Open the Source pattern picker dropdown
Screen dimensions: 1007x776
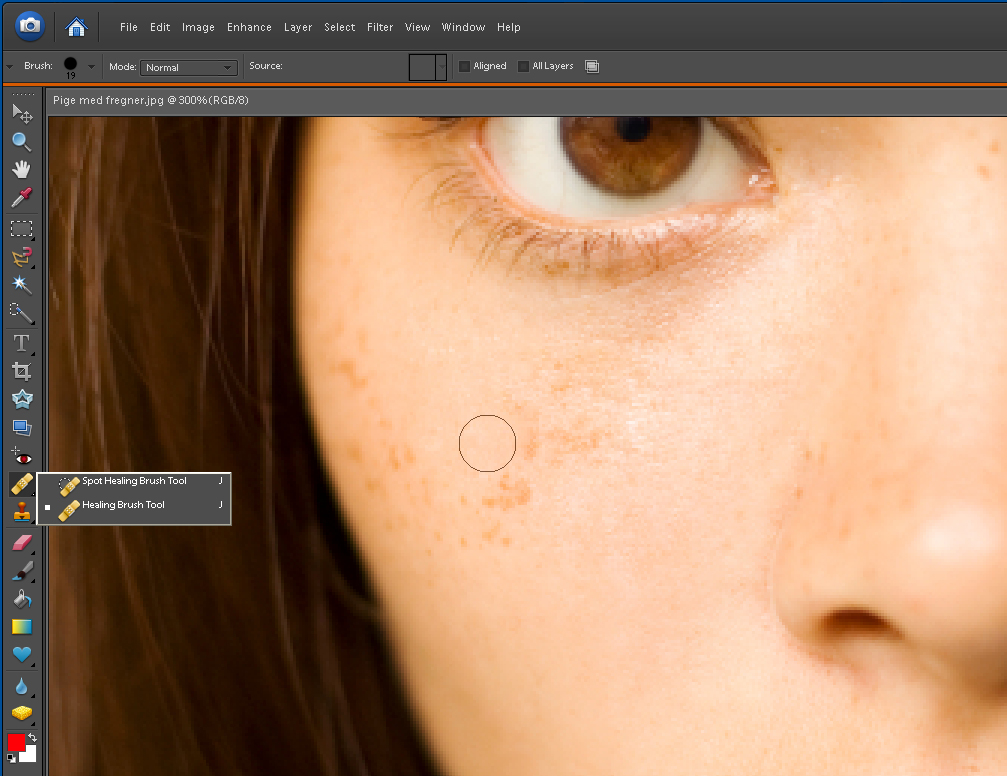click(x=442, y=67)
